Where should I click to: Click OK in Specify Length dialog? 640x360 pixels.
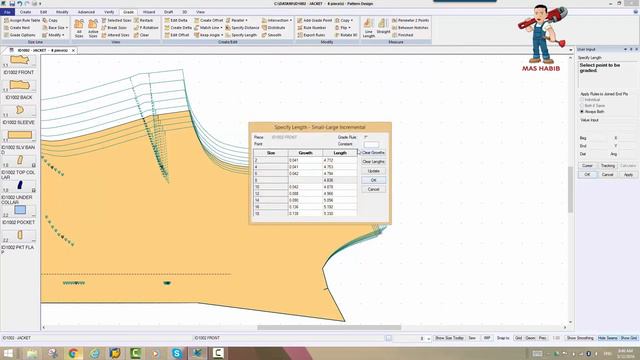click(x=373, y=180)
